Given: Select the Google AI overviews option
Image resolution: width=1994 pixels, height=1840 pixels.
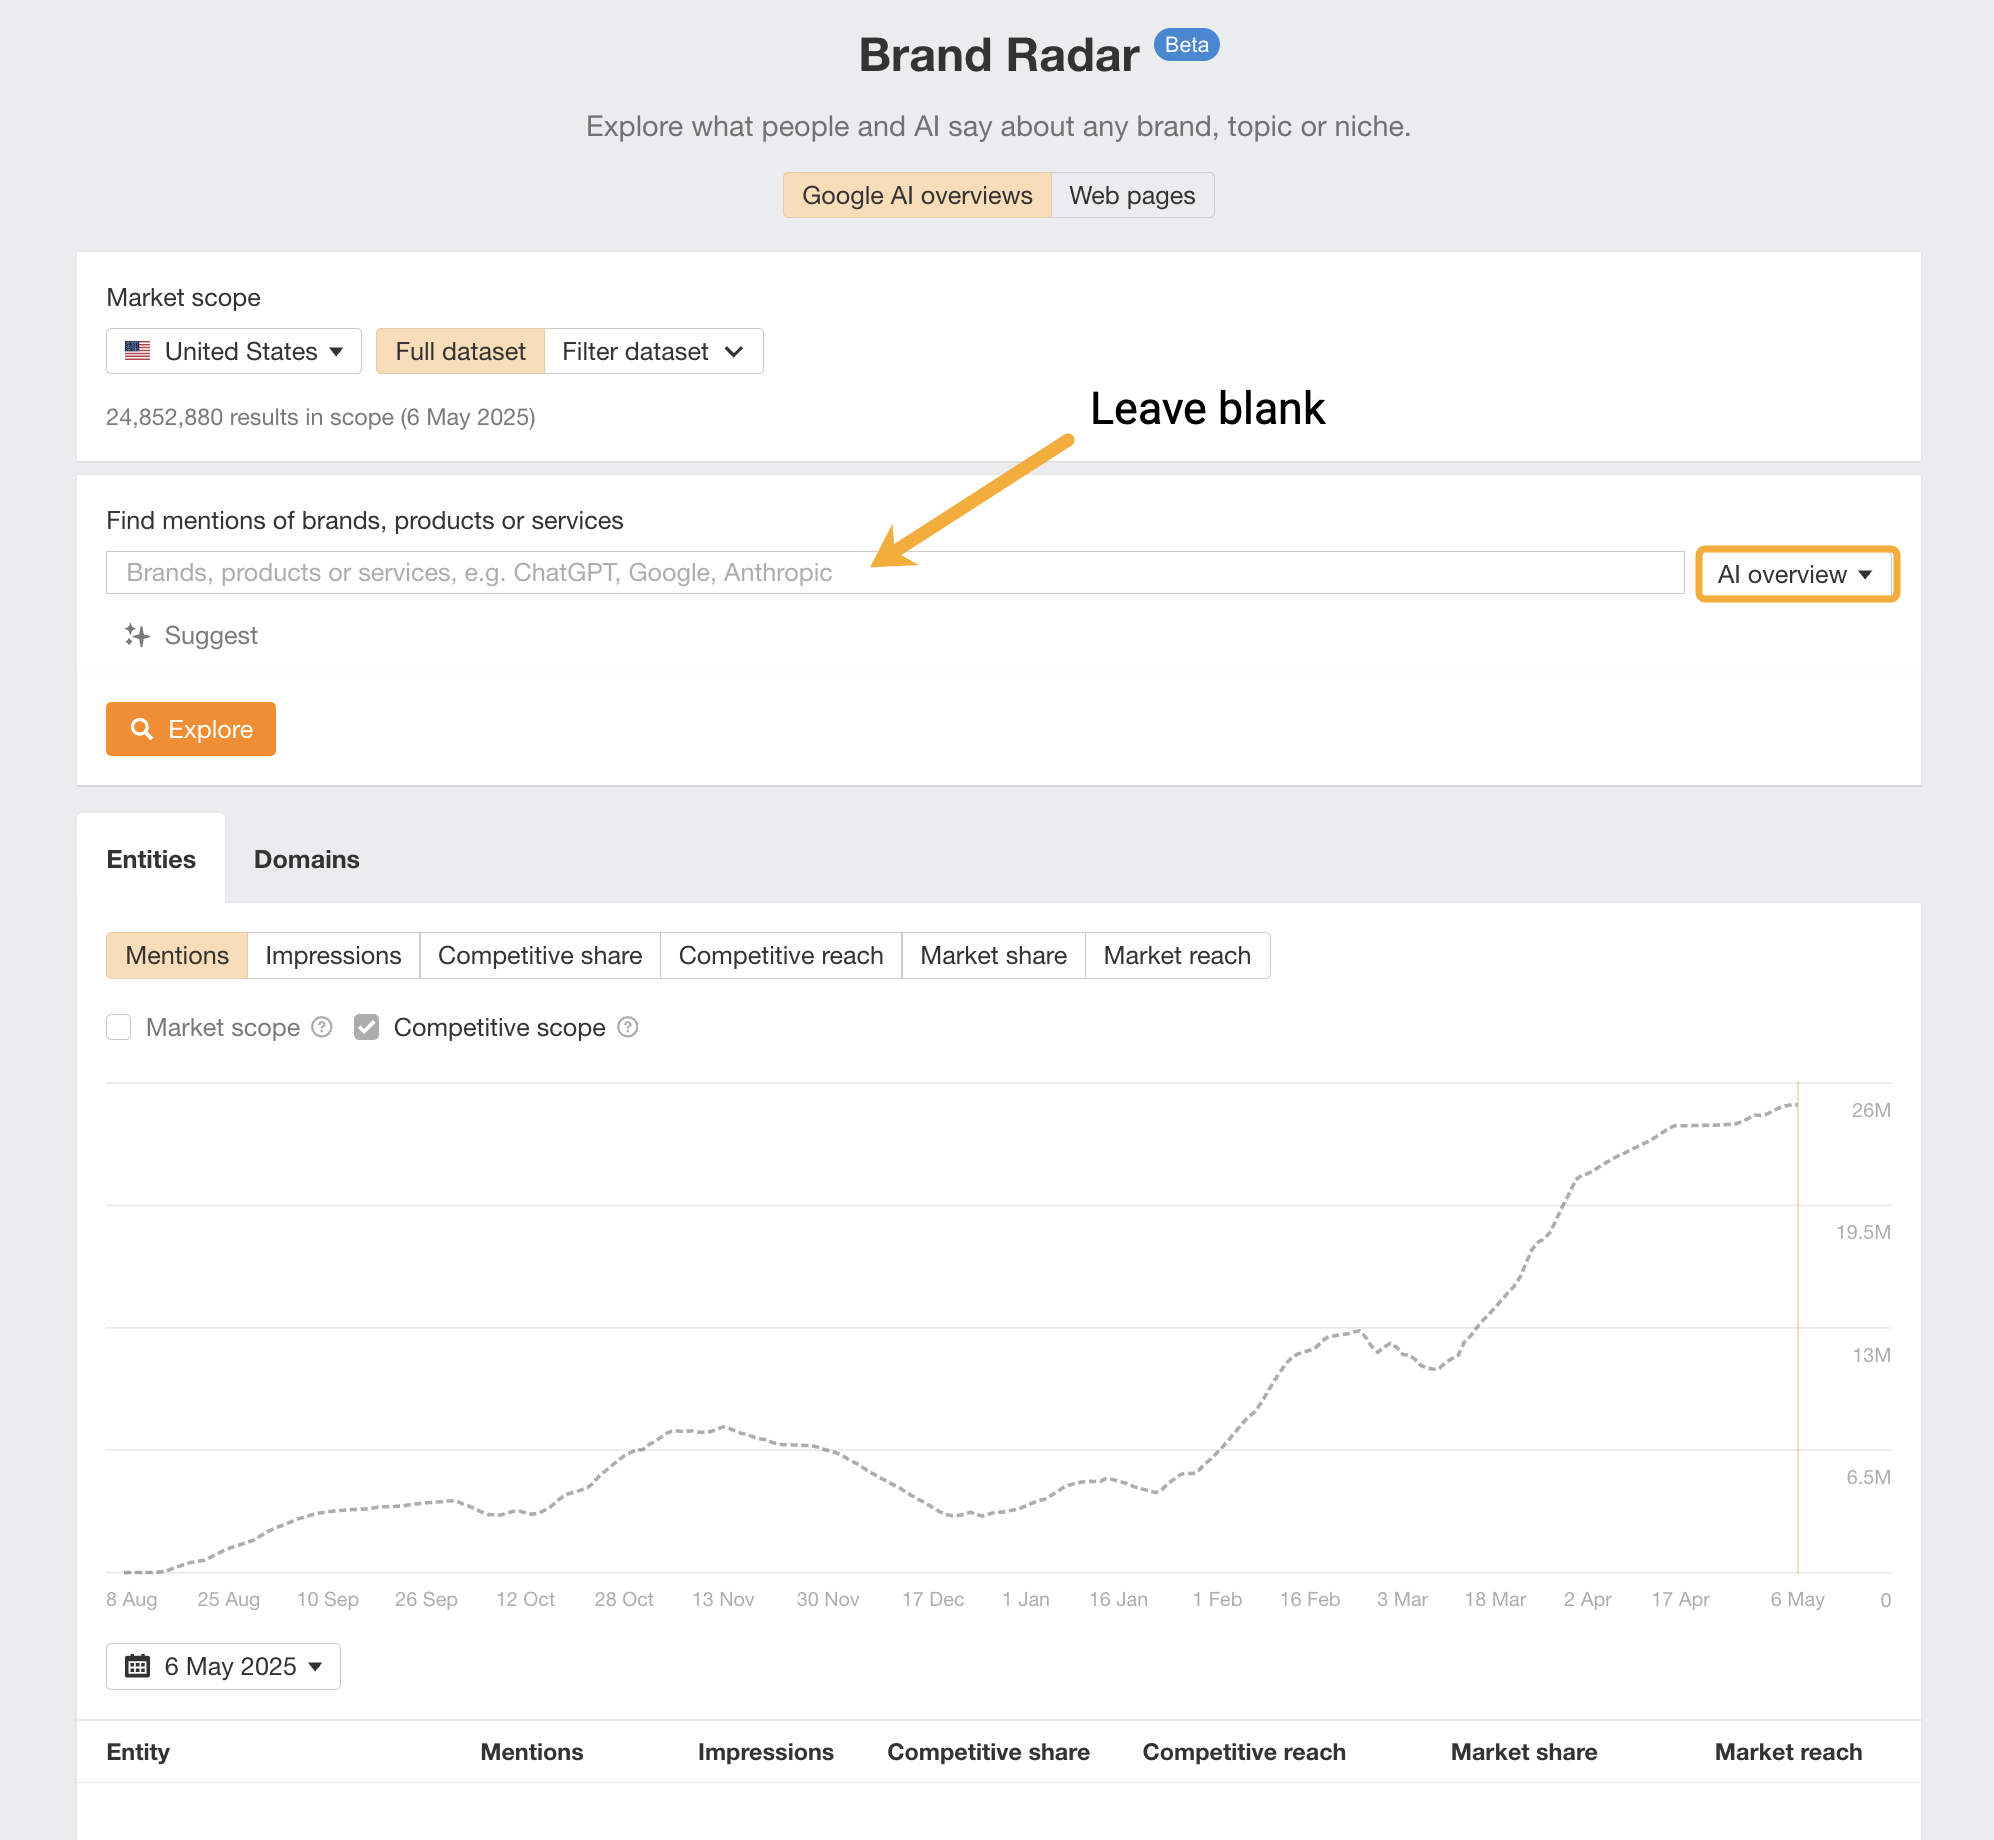Looking at the screenshot, I should coord(916,195).
